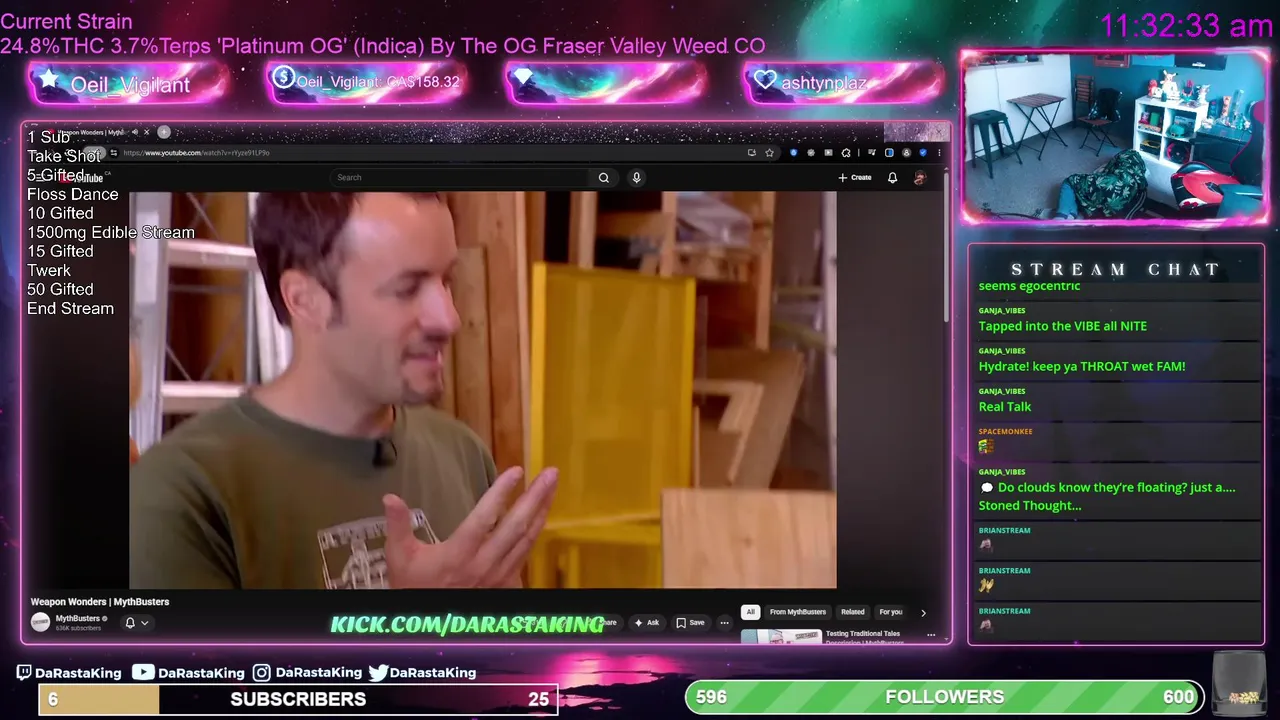Click the 'End Stream' goal text
Viewport: 1280px width, 720px height.
click(70, 308)
